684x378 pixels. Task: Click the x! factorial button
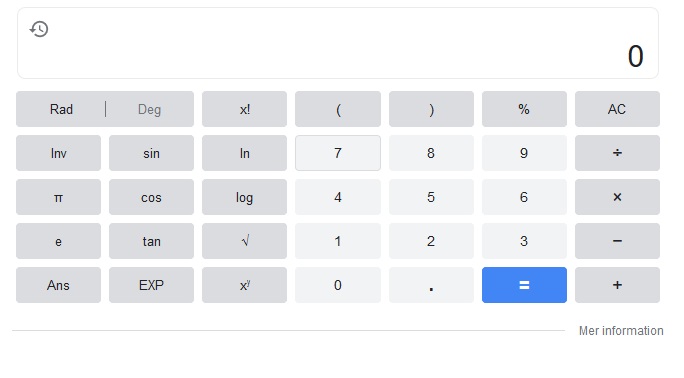point(244,109)
